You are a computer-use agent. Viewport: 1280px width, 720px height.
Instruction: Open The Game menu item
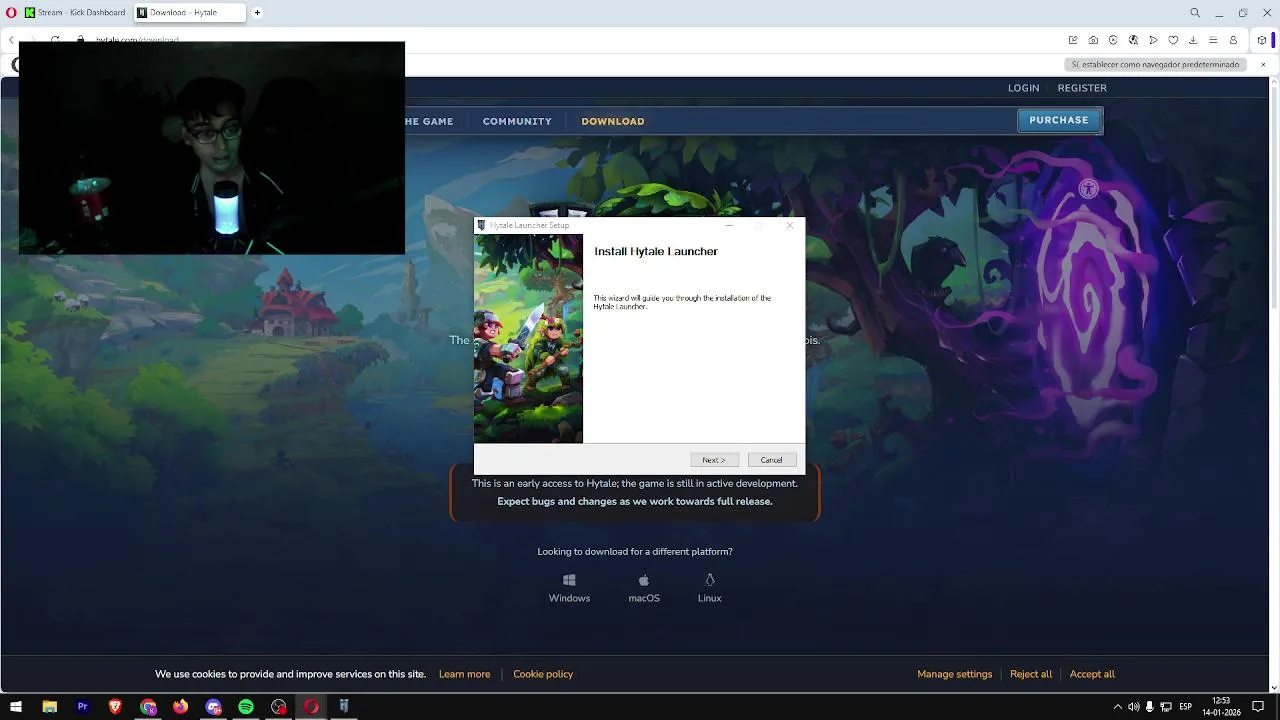[429, 121]
